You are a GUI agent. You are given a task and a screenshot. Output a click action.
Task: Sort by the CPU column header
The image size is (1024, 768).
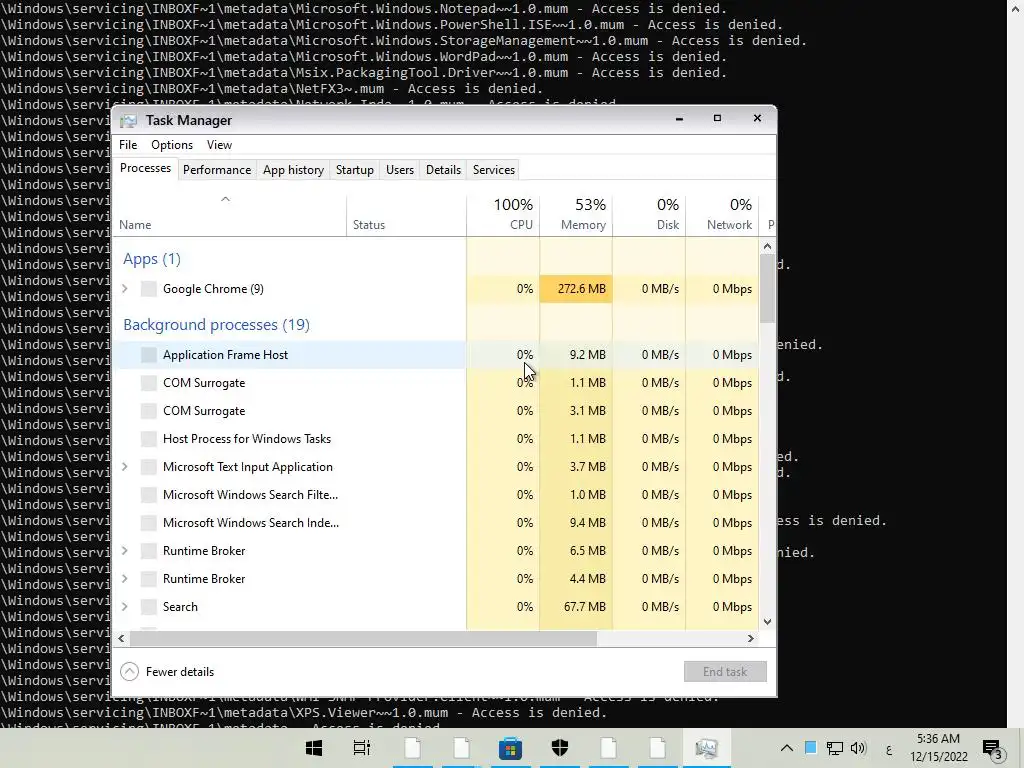point(503,216)
